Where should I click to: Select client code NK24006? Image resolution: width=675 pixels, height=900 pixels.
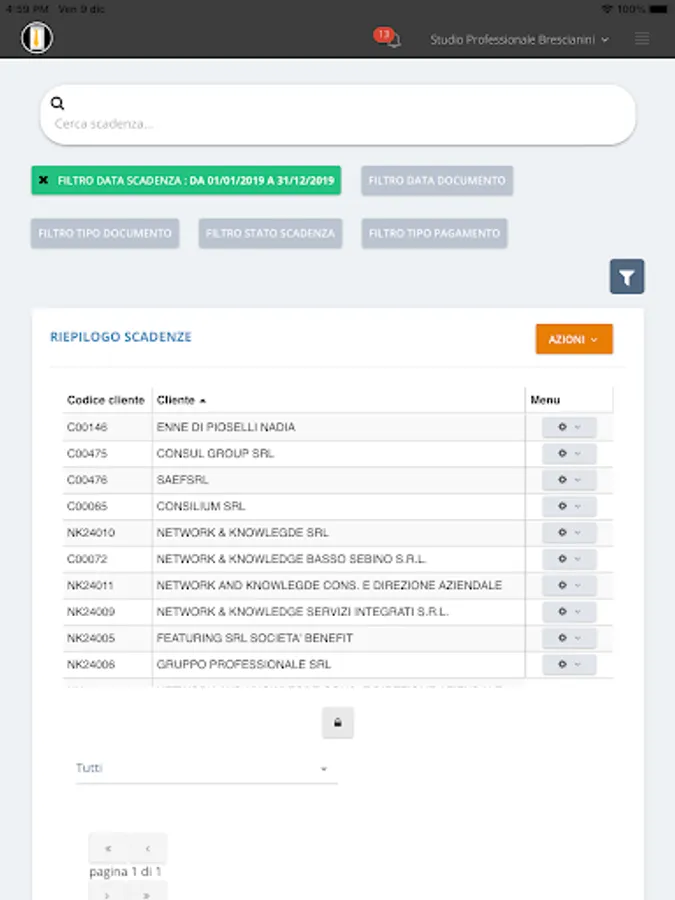pyautogui.click(x=91, y=665)
